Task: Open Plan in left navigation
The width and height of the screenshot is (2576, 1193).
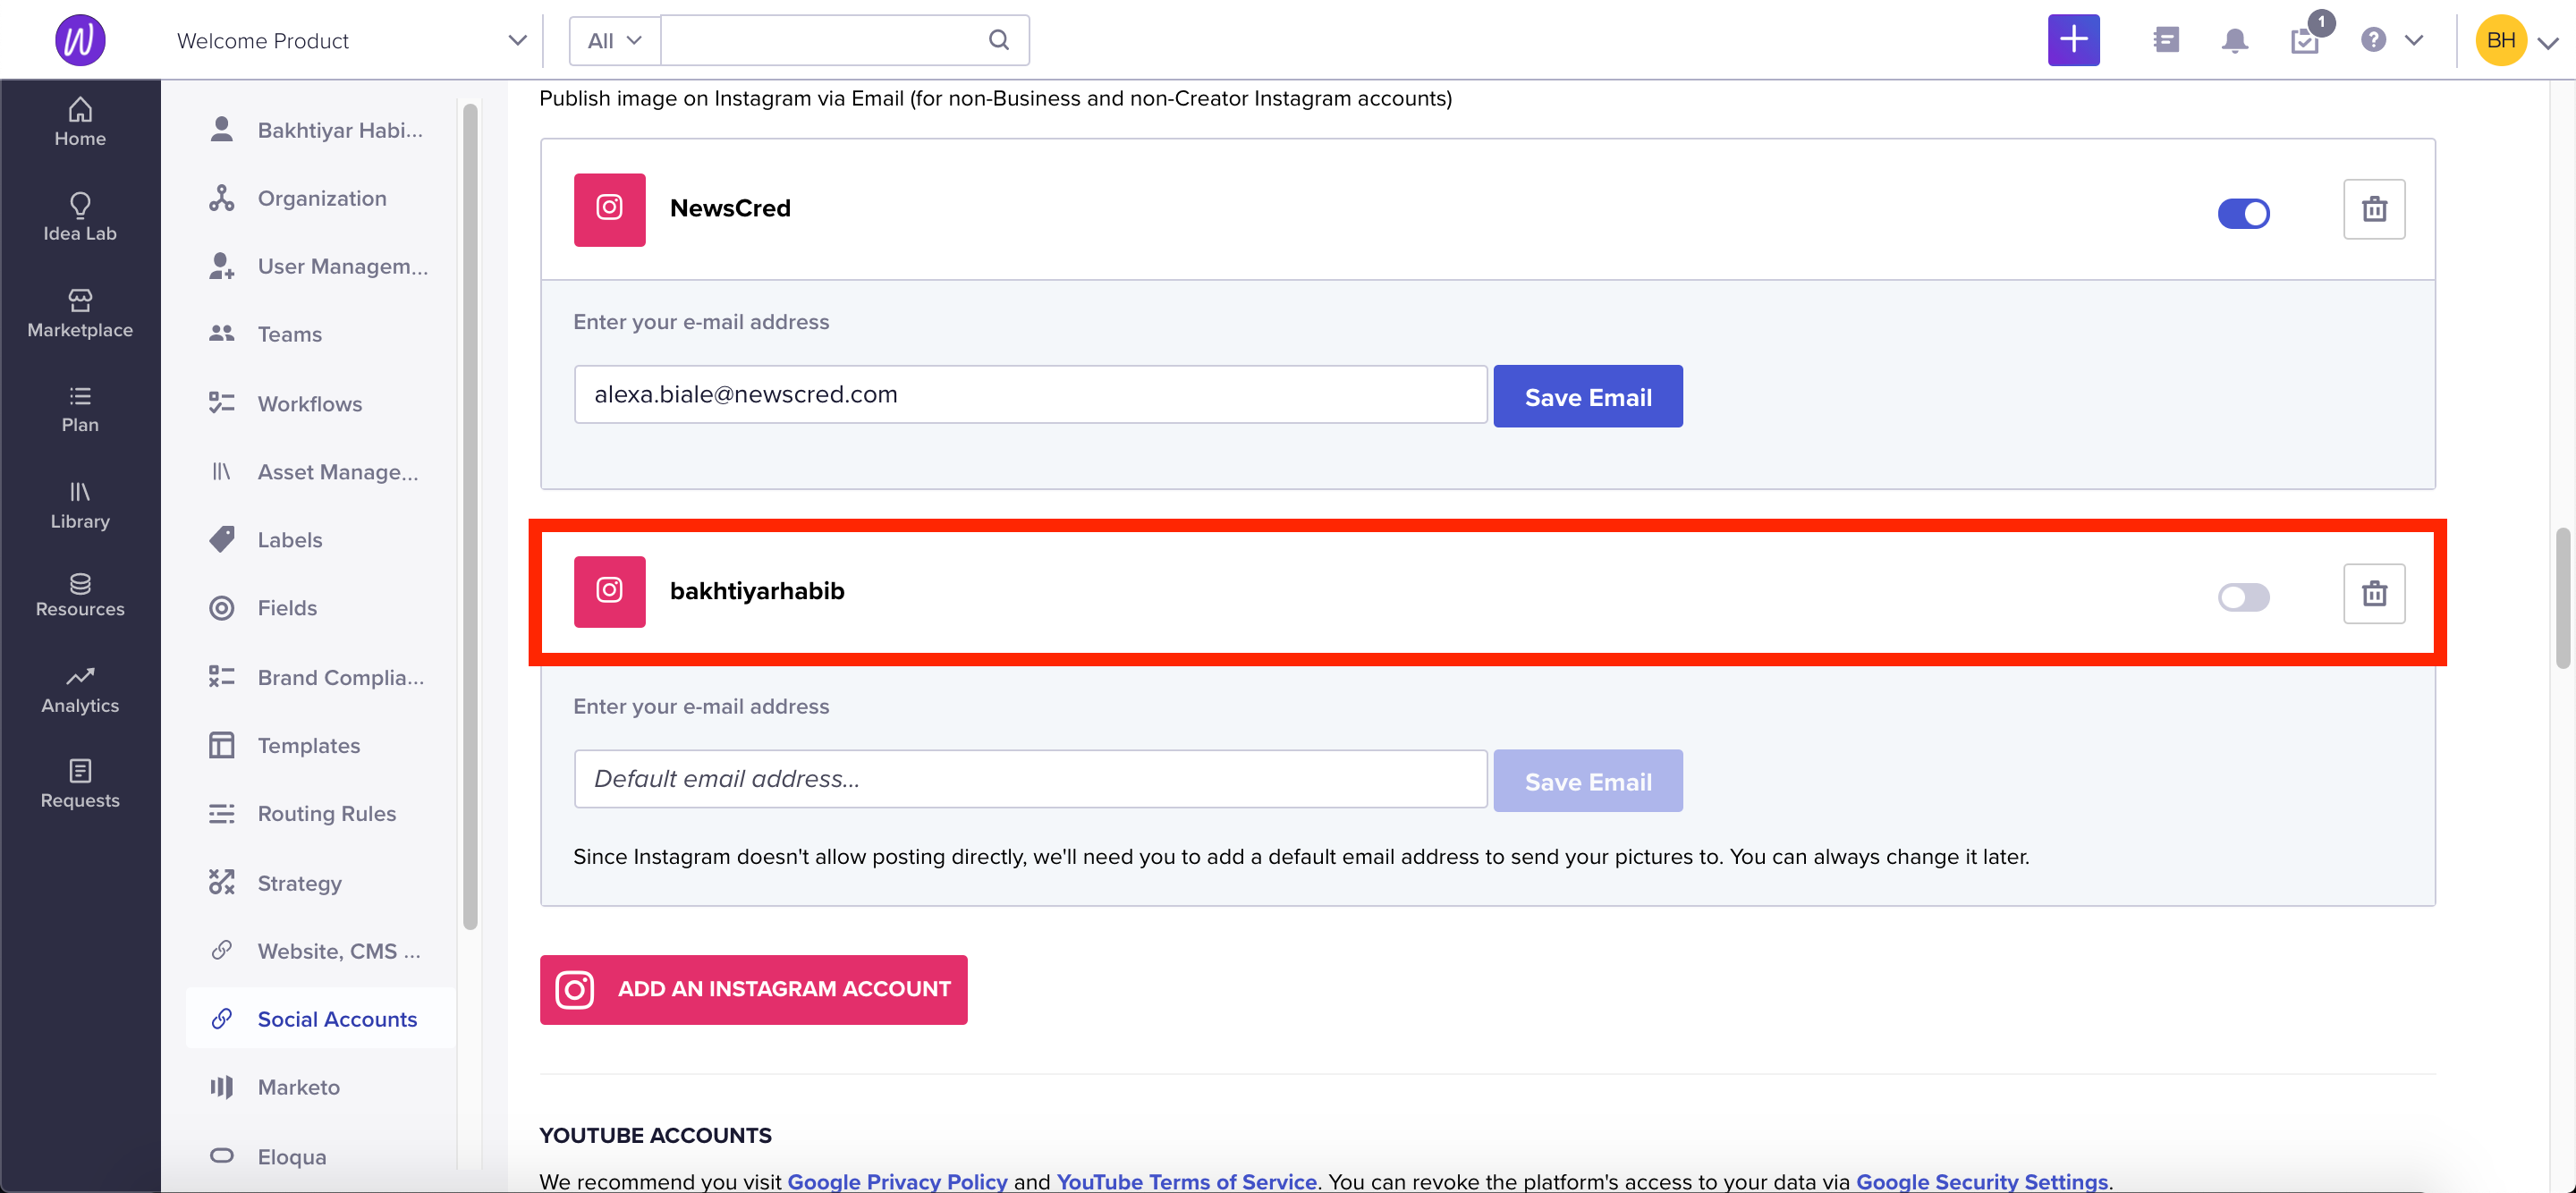Action: (80, 409)
